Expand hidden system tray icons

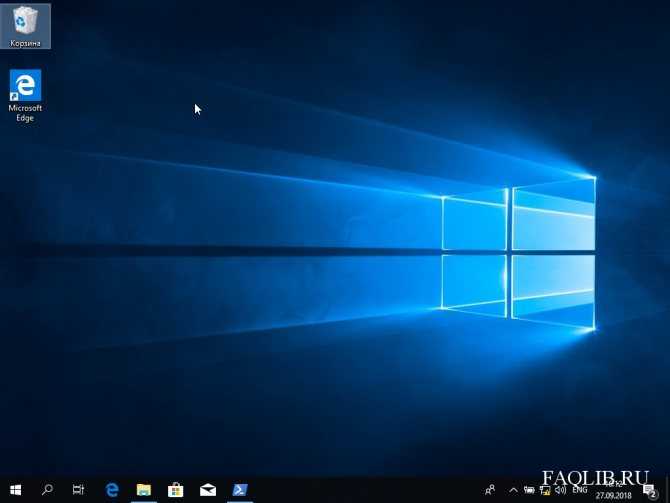513,490
